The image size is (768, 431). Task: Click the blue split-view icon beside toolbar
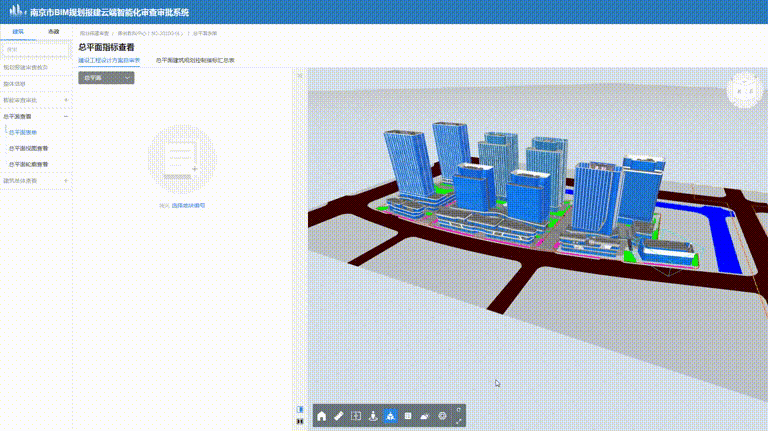click(300, 409)
